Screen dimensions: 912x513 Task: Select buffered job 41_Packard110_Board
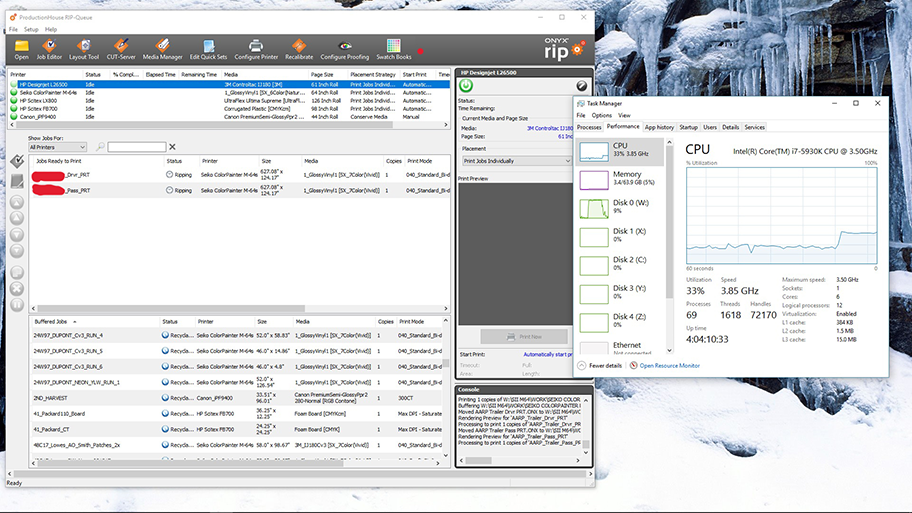237,414
